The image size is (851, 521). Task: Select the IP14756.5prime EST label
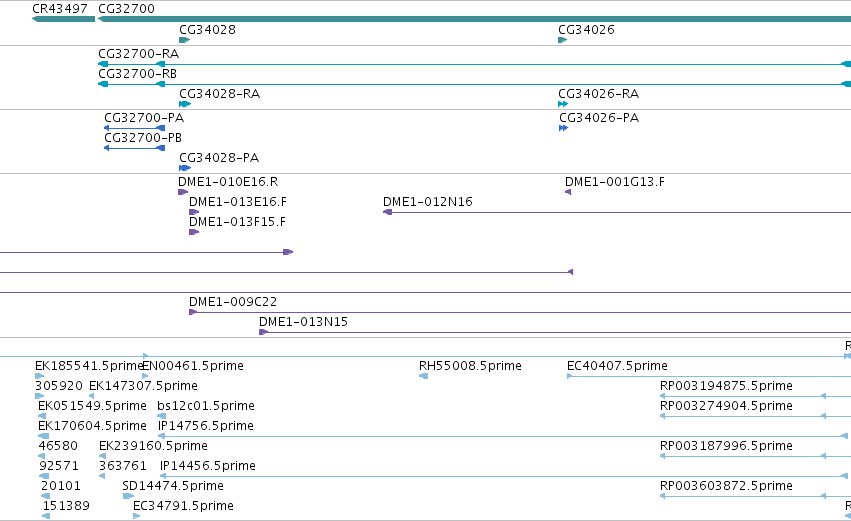206,426
